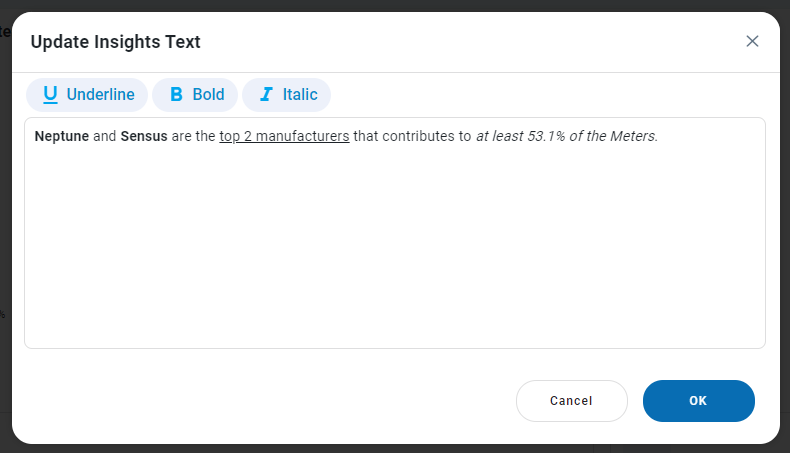This screenshot has width=790, height=453.
Task: Click the bold word Neptune
Action: coord(61,136)
